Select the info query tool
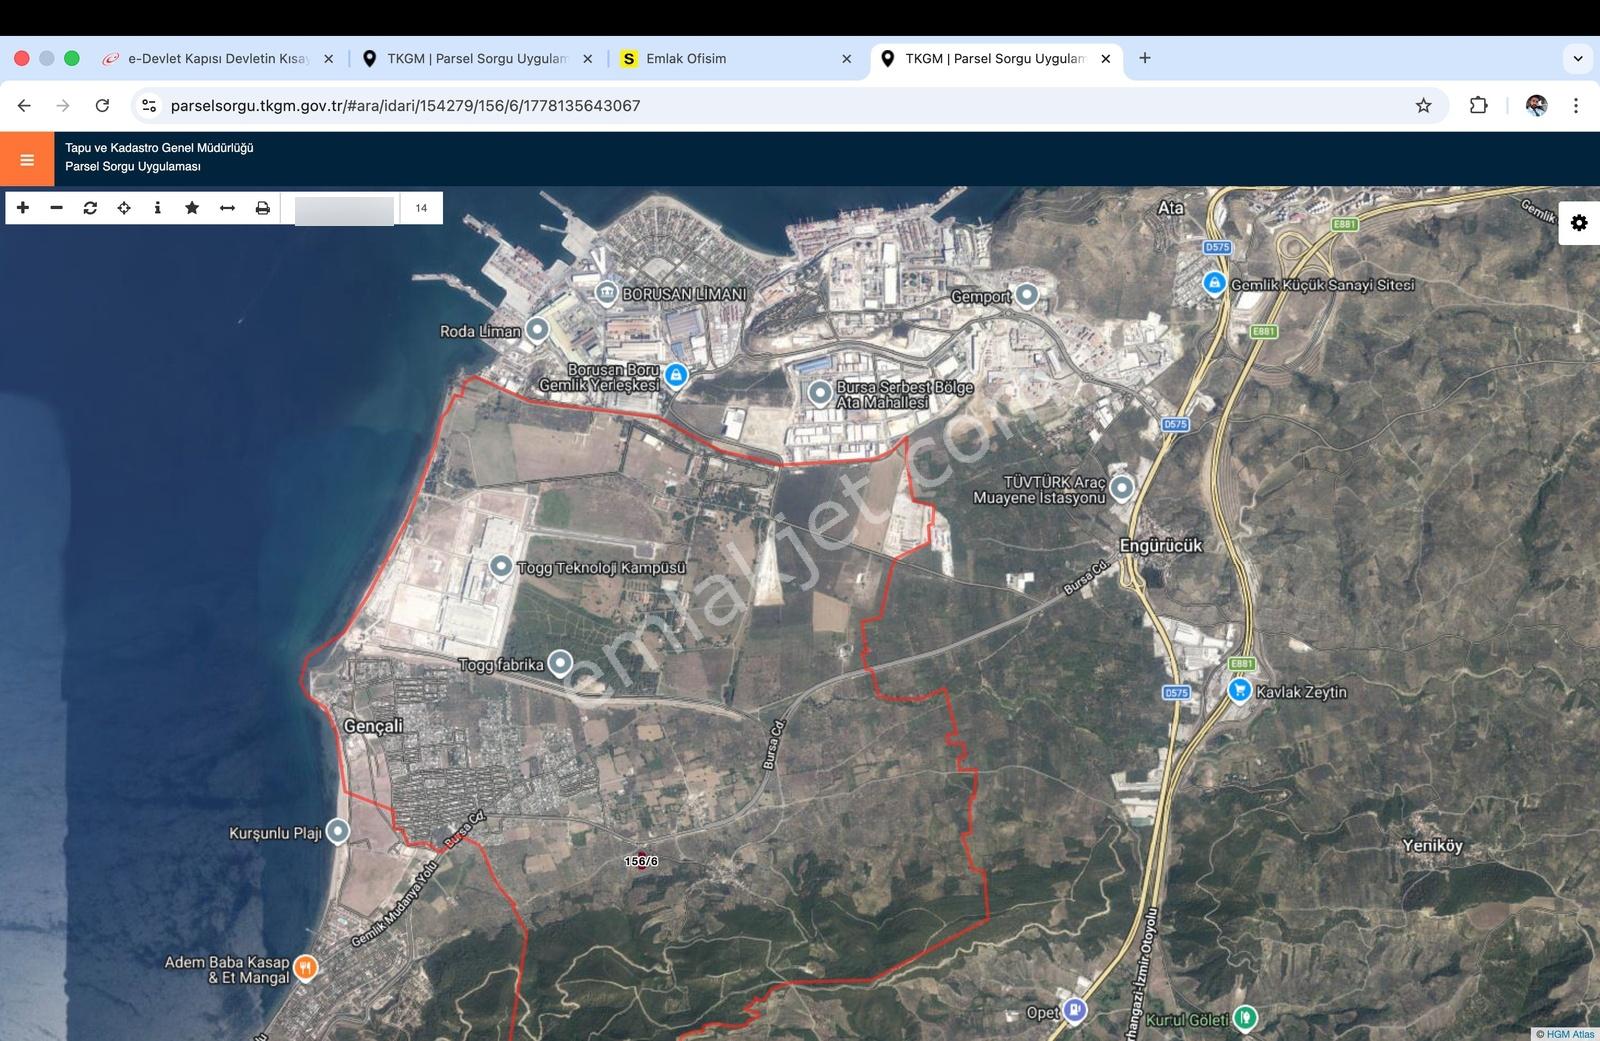Image resolution: width=1600 pixels, height=1041 pixels. pyautogui.click(x=157, y=208)
